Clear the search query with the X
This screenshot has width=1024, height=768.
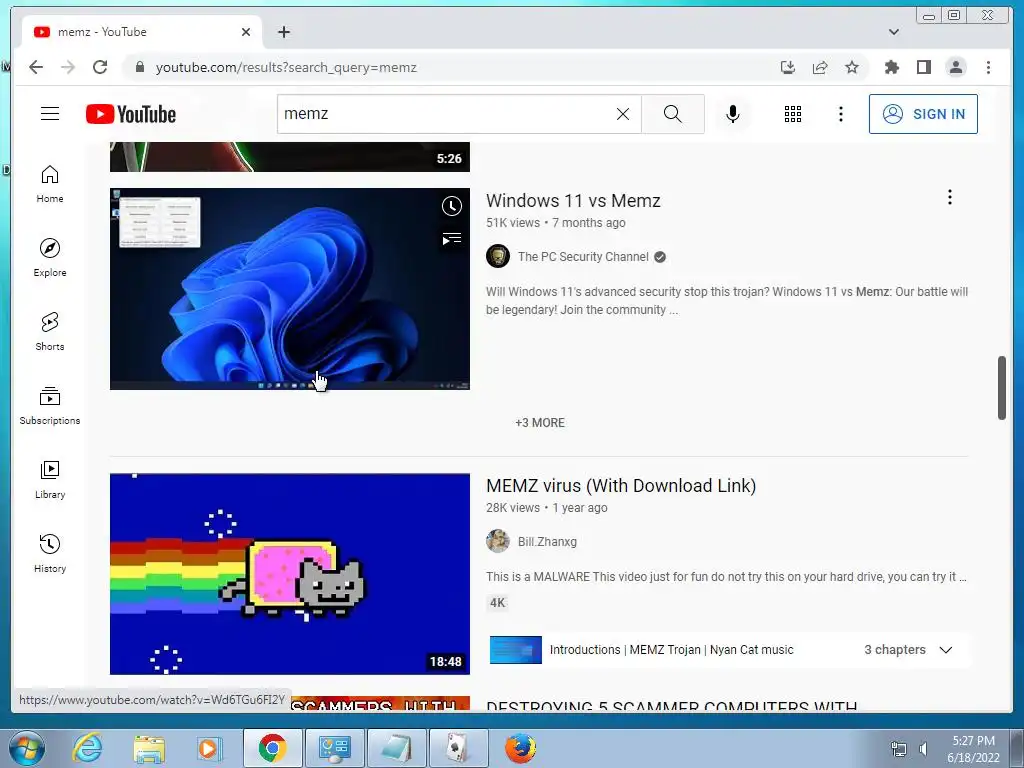[623, 114]
